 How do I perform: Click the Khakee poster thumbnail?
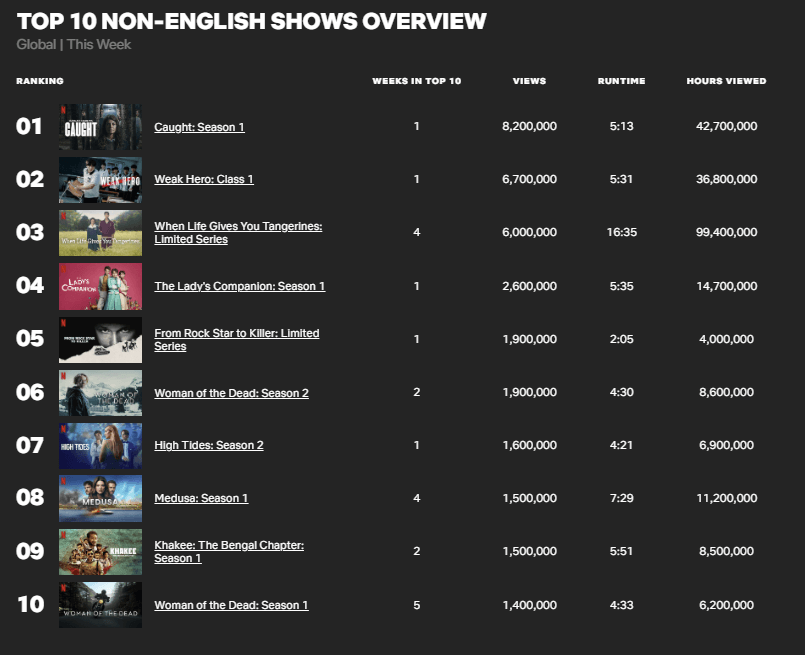[x=101, y=552]
